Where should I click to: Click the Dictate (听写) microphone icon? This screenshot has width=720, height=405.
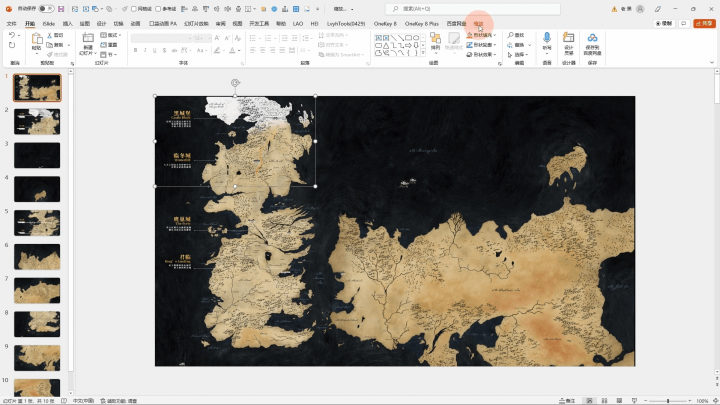point(547,38)
